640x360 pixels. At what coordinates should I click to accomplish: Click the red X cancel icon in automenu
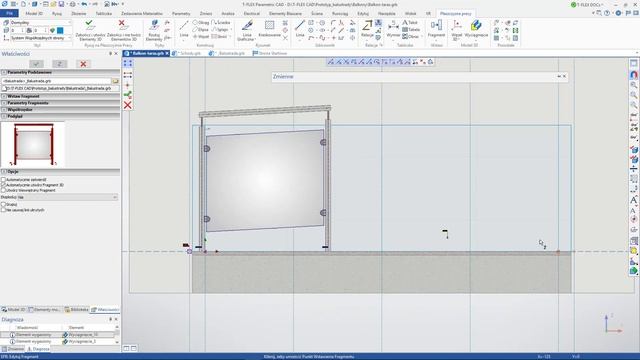click(128, 105)
